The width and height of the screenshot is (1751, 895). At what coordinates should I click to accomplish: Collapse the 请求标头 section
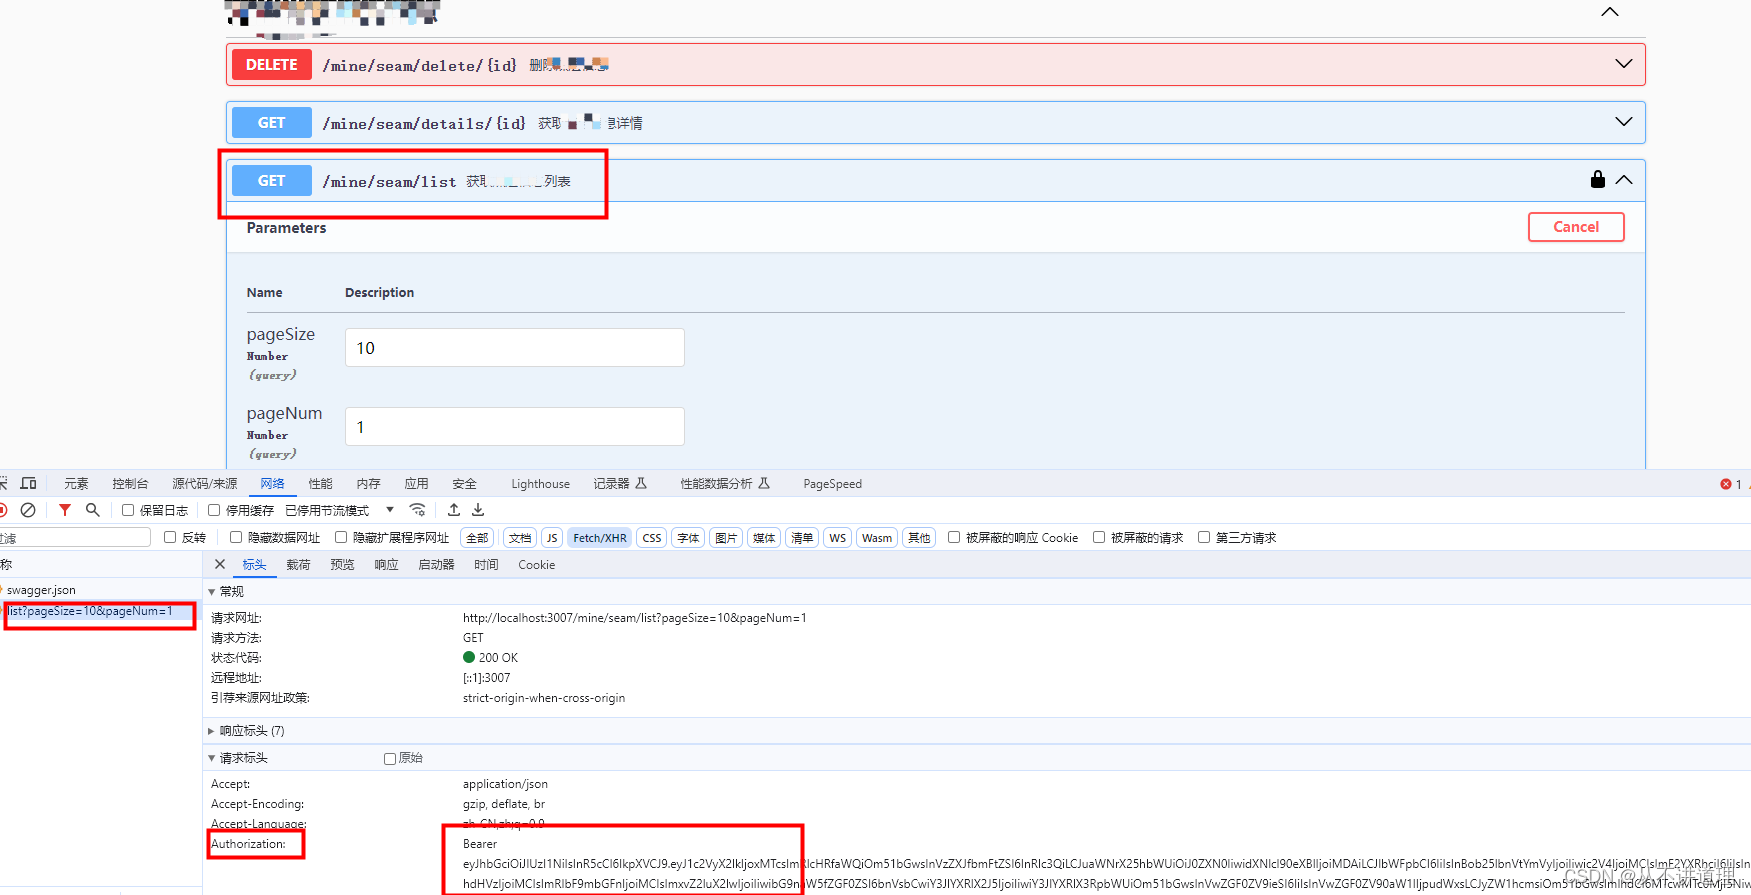212,758
